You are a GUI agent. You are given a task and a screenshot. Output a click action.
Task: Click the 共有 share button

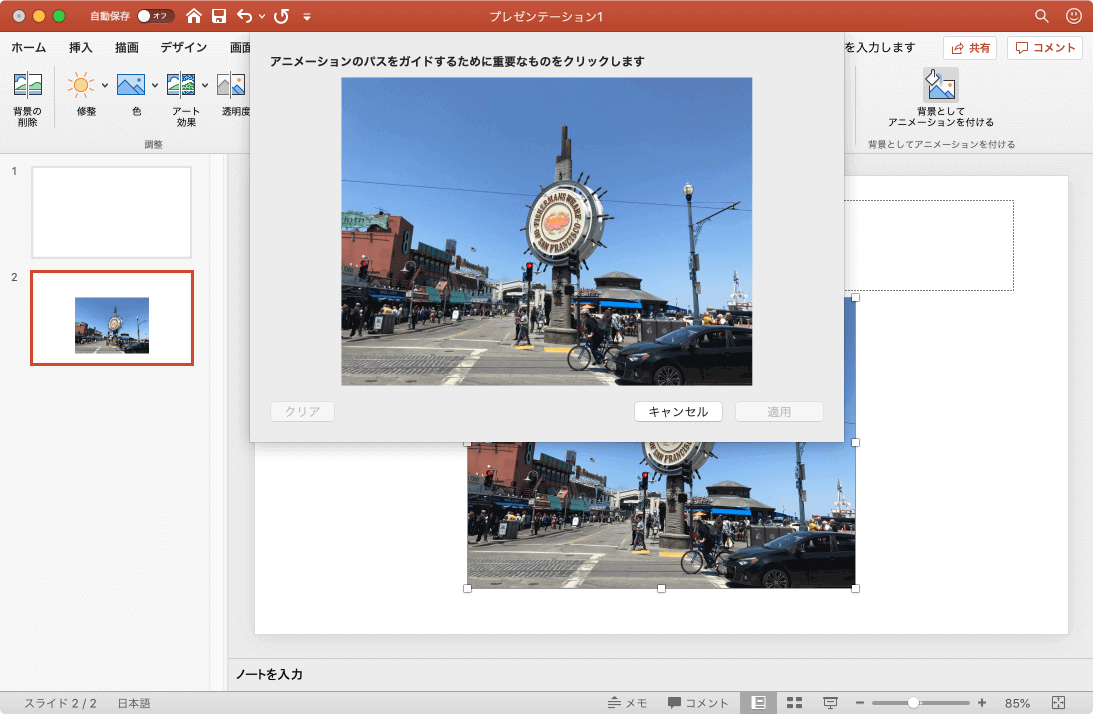(970, 48)
